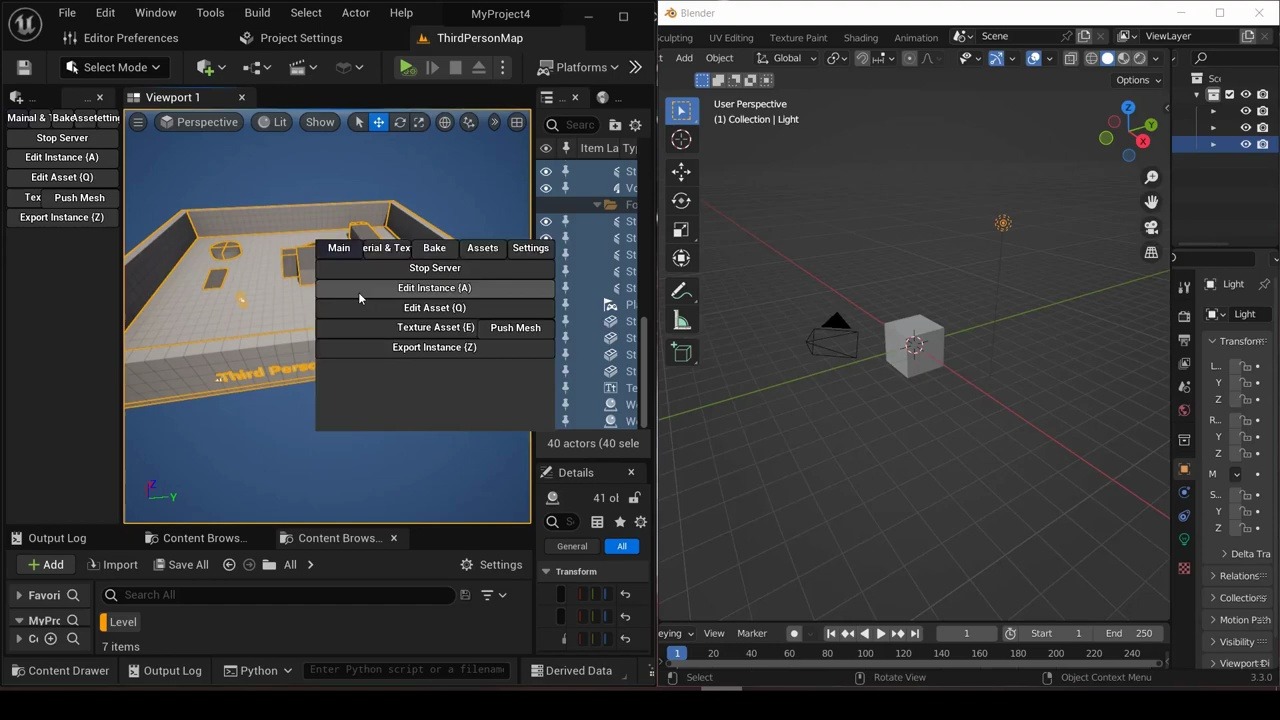Open Unreal Build menu
The image size is (1280, 720).
[x=257, y=13]
